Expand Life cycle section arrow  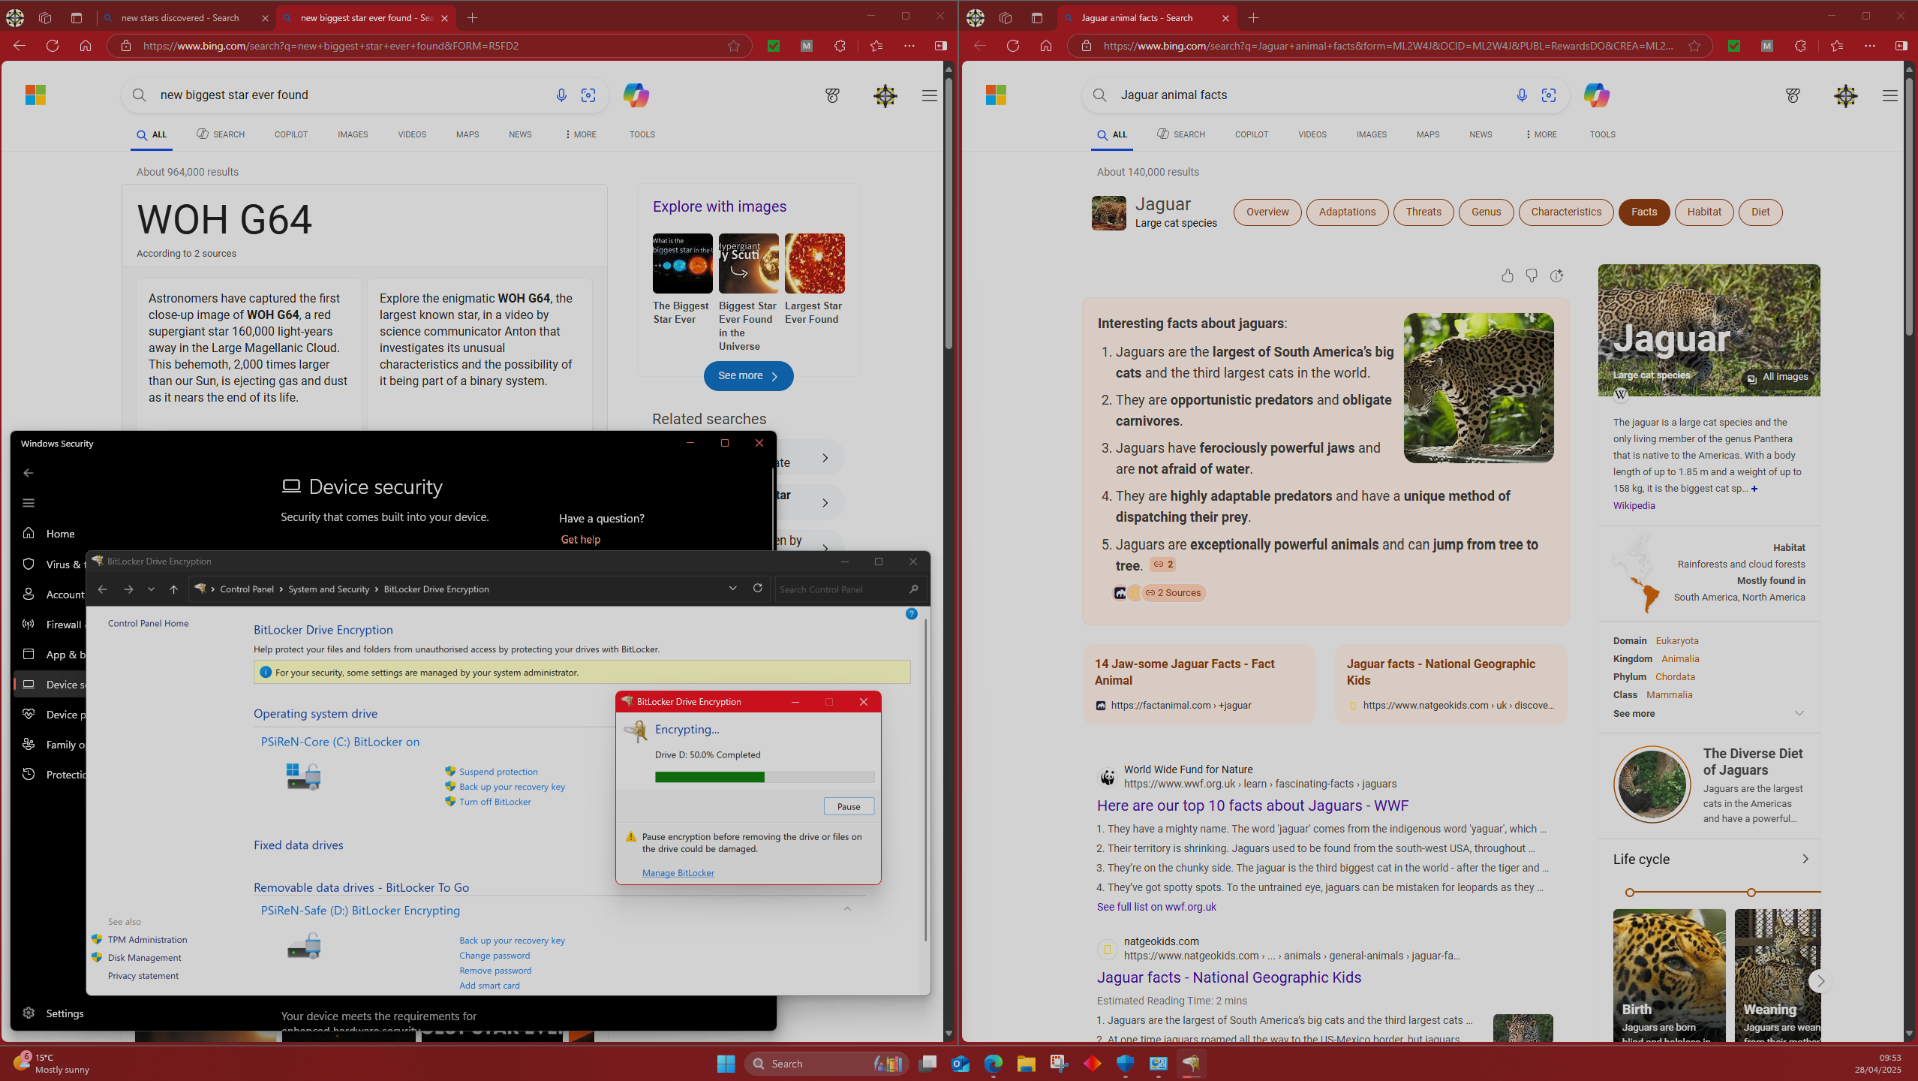1805,859
